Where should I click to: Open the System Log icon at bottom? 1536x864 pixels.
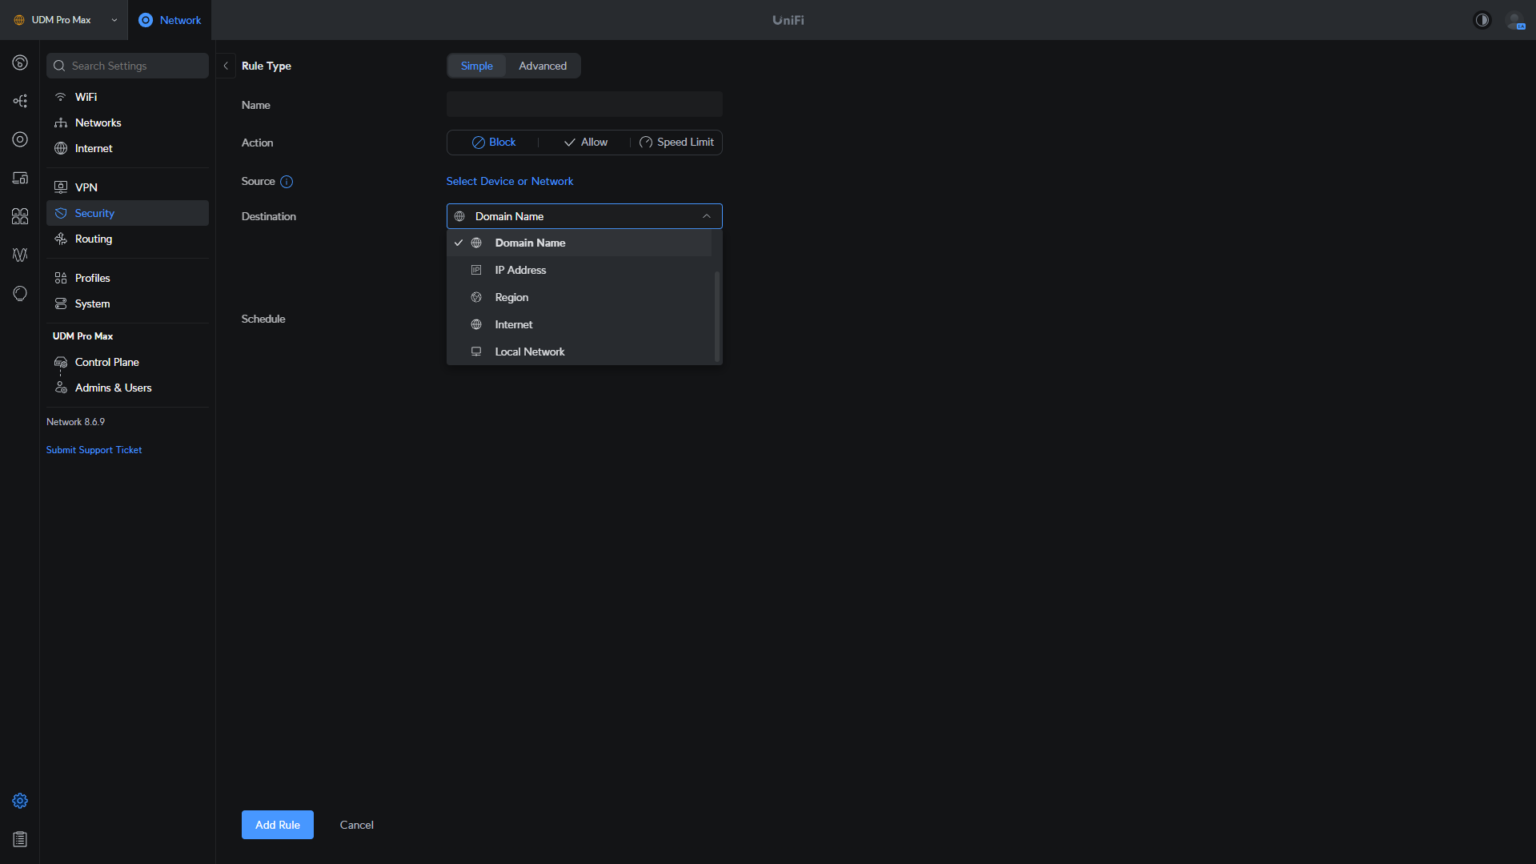point(19,838)
